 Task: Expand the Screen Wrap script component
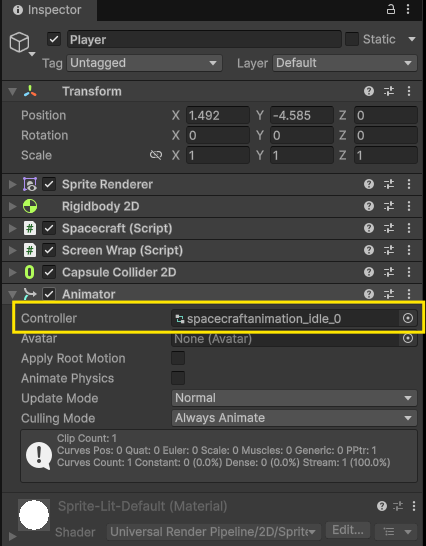13,250
